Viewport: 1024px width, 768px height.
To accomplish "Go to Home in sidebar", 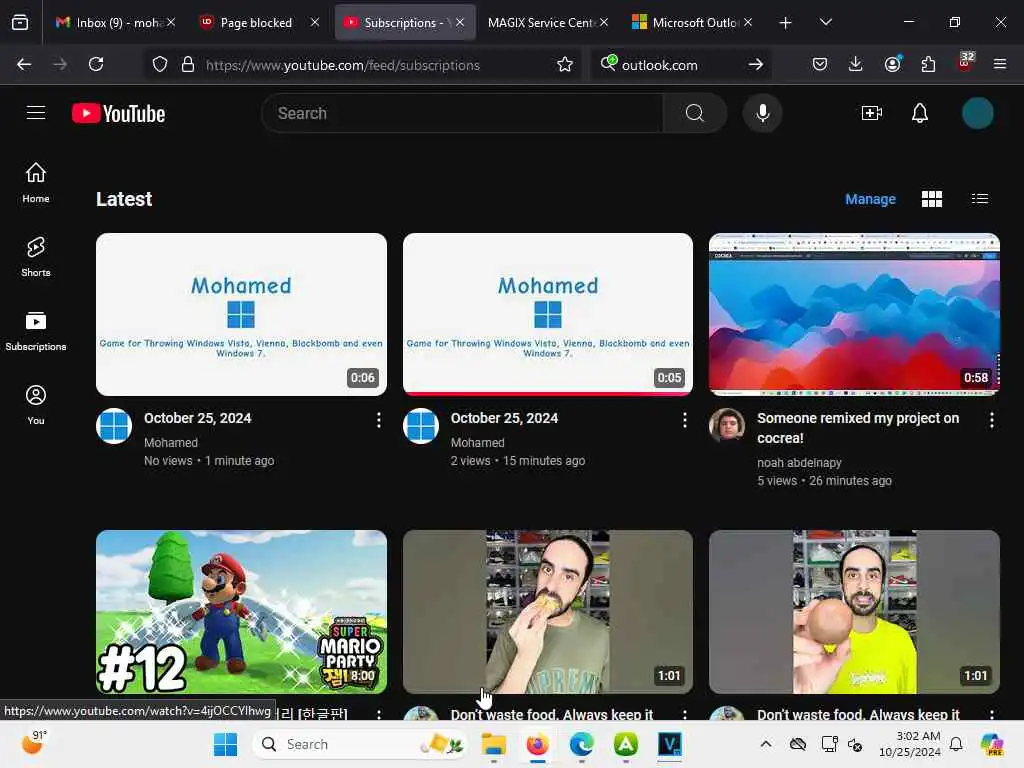I will point(36,183).
